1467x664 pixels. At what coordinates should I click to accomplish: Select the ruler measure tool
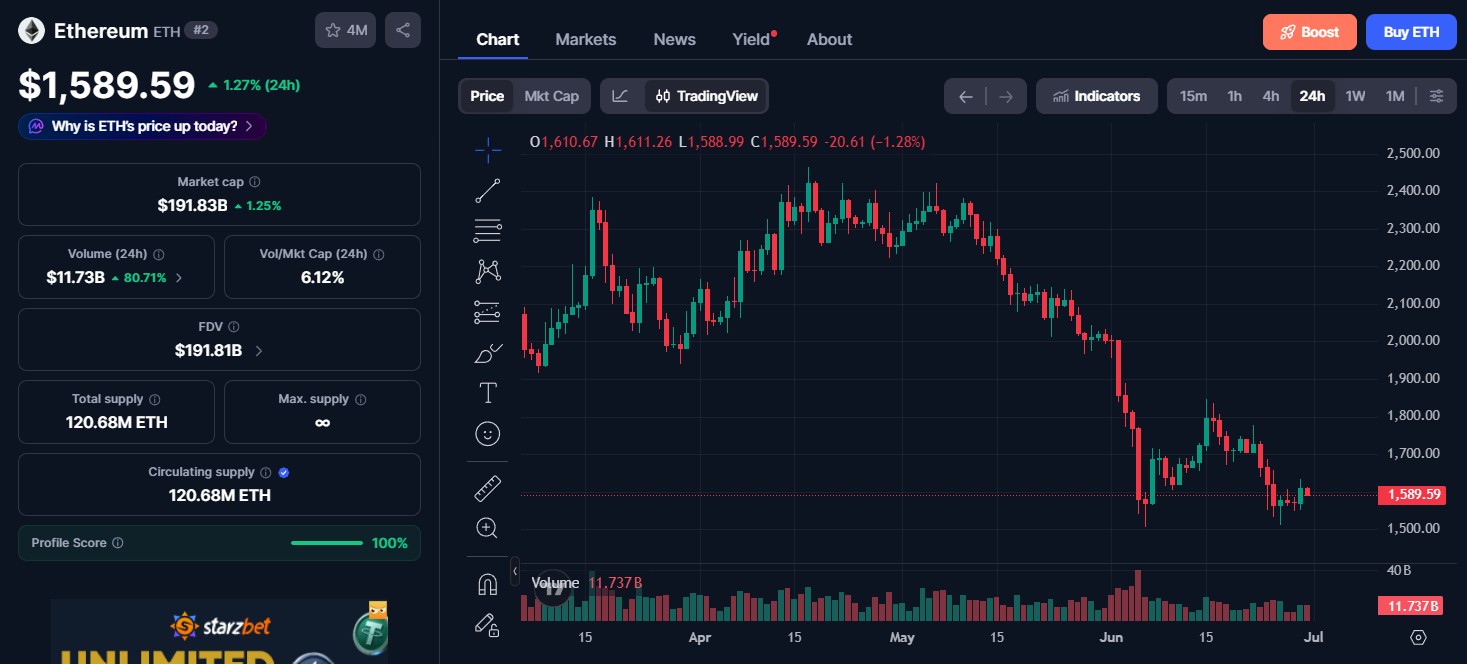[488, 488]
